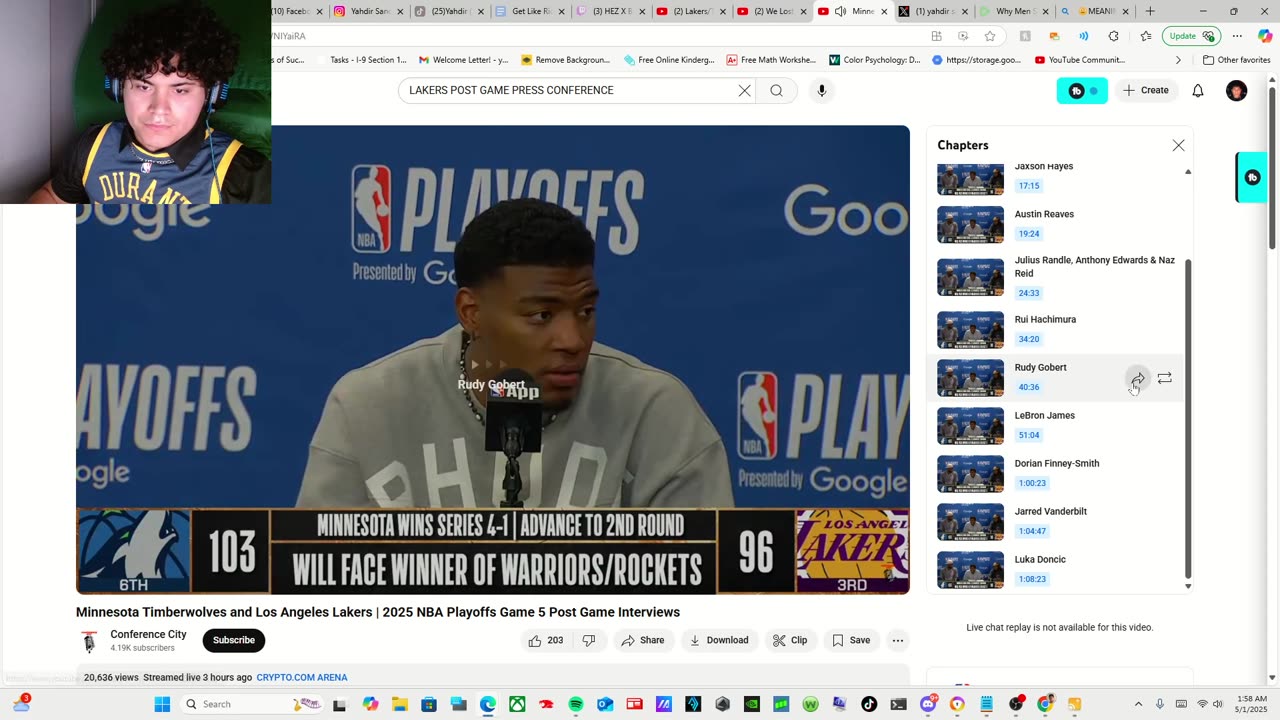Screen dimensions: 1280x720
Task: Open the Xbox app from taskbar
Action: coord(517,704)
